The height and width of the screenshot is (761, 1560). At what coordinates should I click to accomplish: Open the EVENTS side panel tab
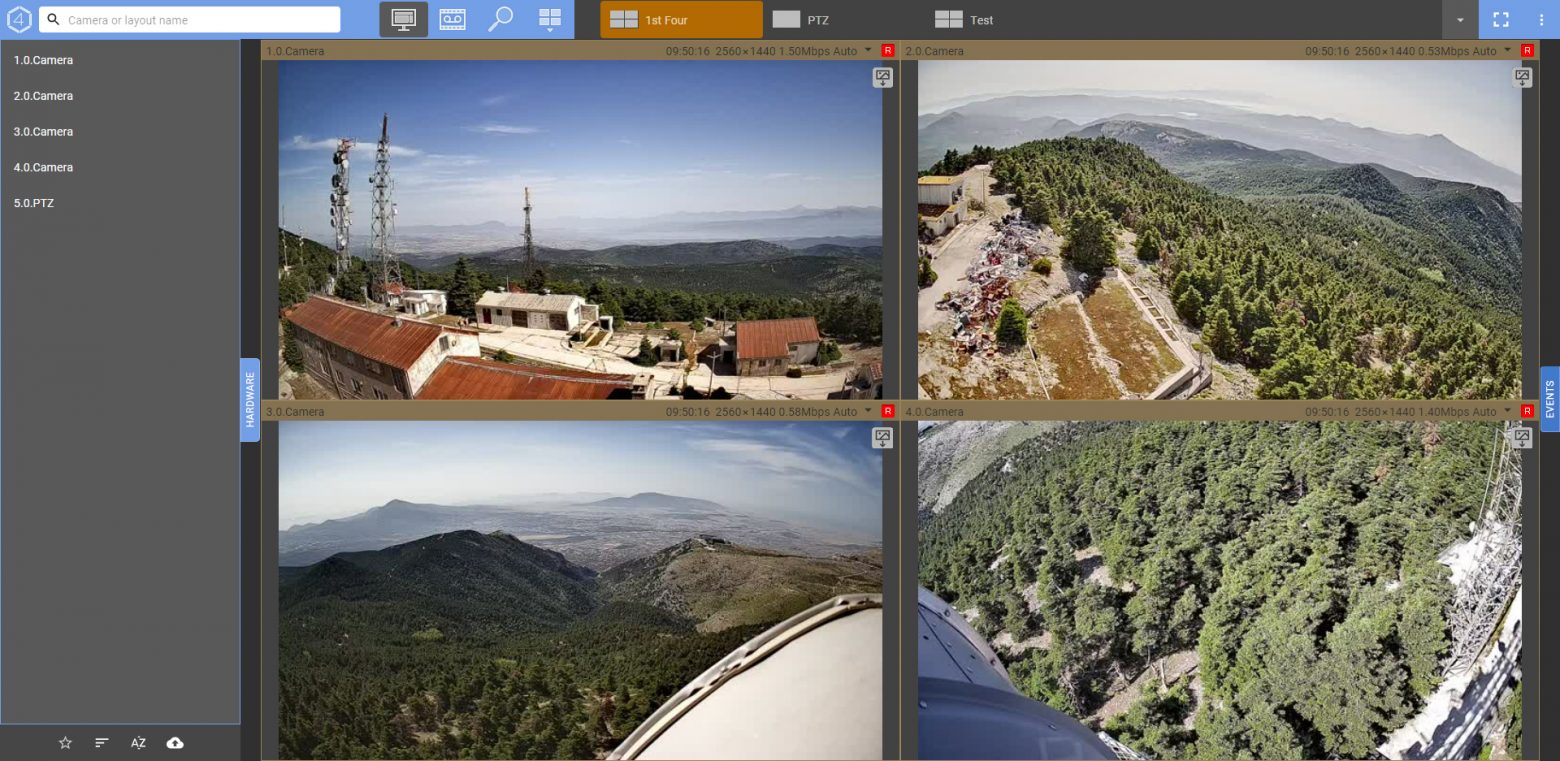[1550, 399]
